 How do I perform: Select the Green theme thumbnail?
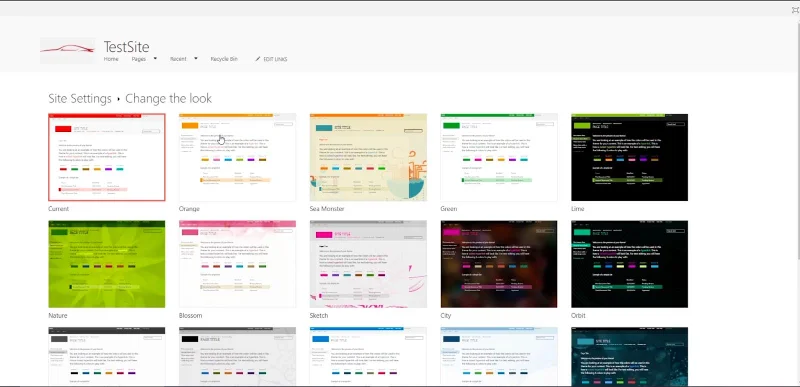[499, 158]
